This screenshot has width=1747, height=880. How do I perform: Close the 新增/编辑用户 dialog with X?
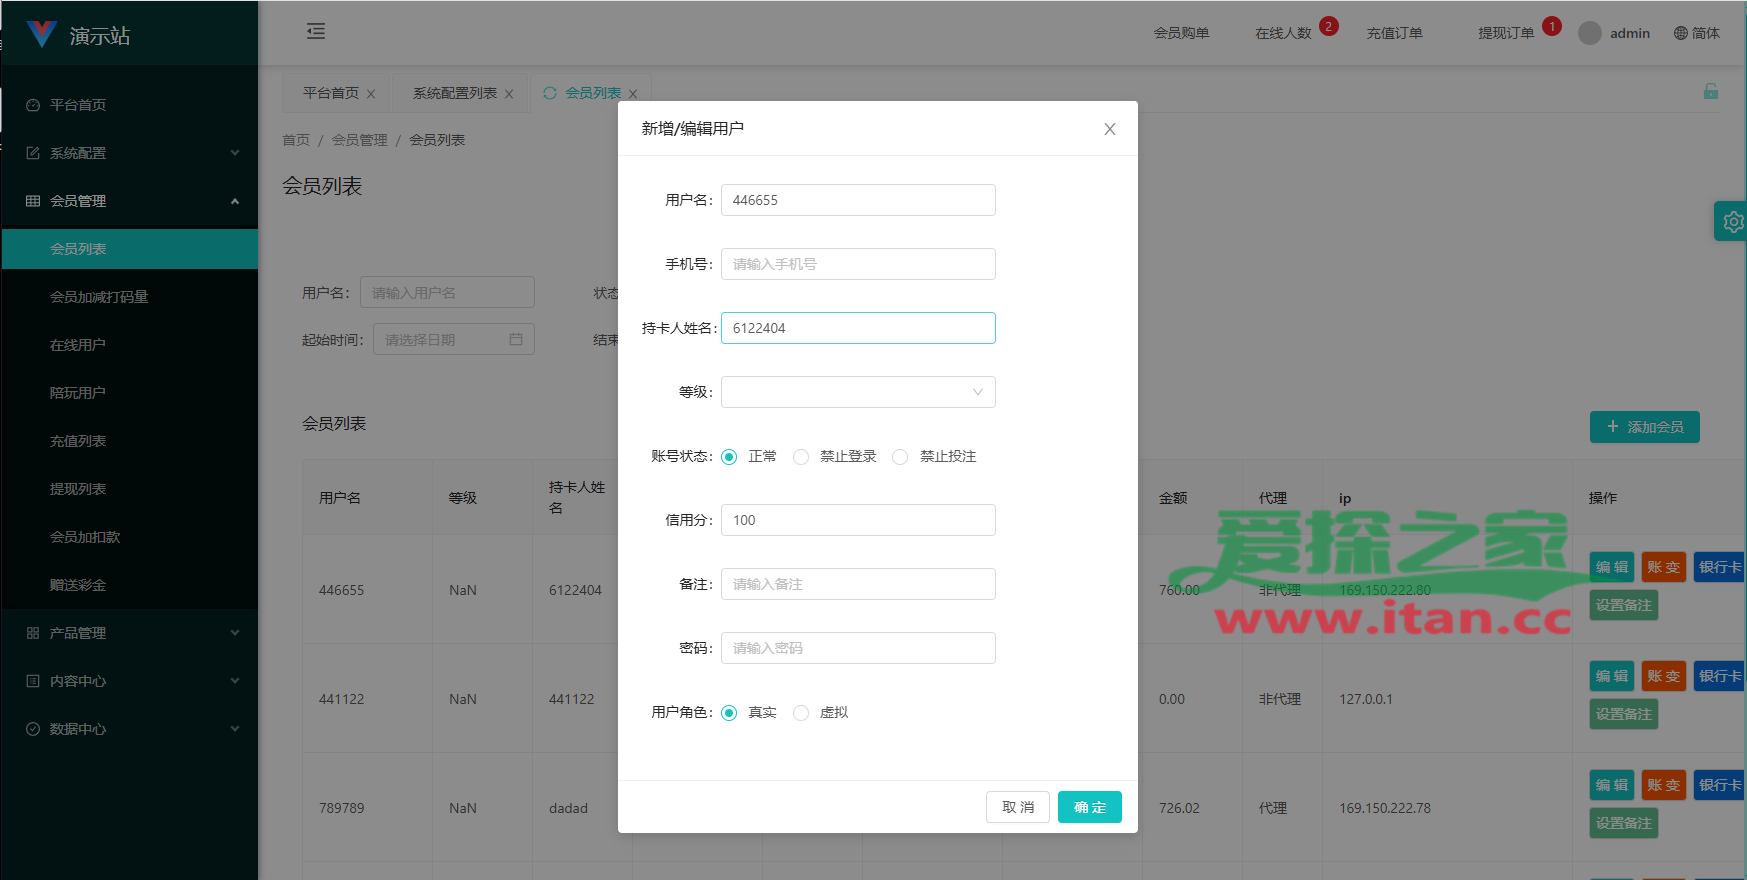[1109, 129]
